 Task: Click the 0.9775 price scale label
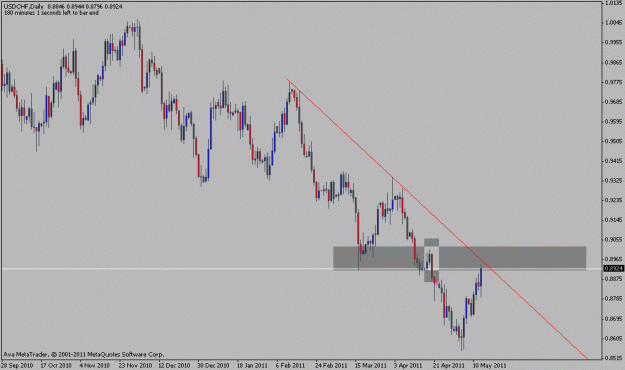coord(614,82)
